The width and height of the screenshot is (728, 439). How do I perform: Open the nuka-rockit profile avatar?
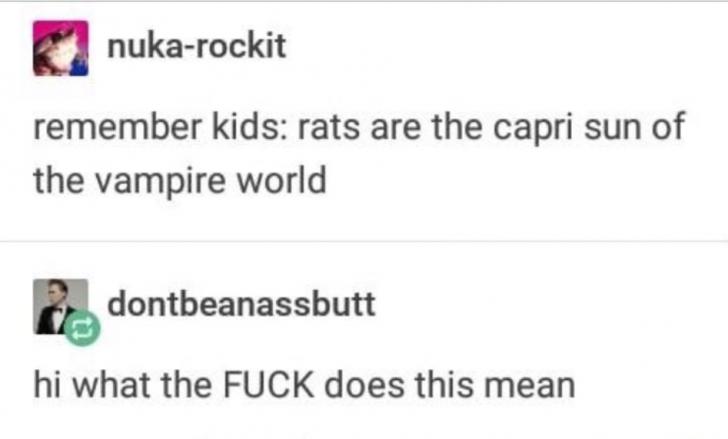point(60,48)
